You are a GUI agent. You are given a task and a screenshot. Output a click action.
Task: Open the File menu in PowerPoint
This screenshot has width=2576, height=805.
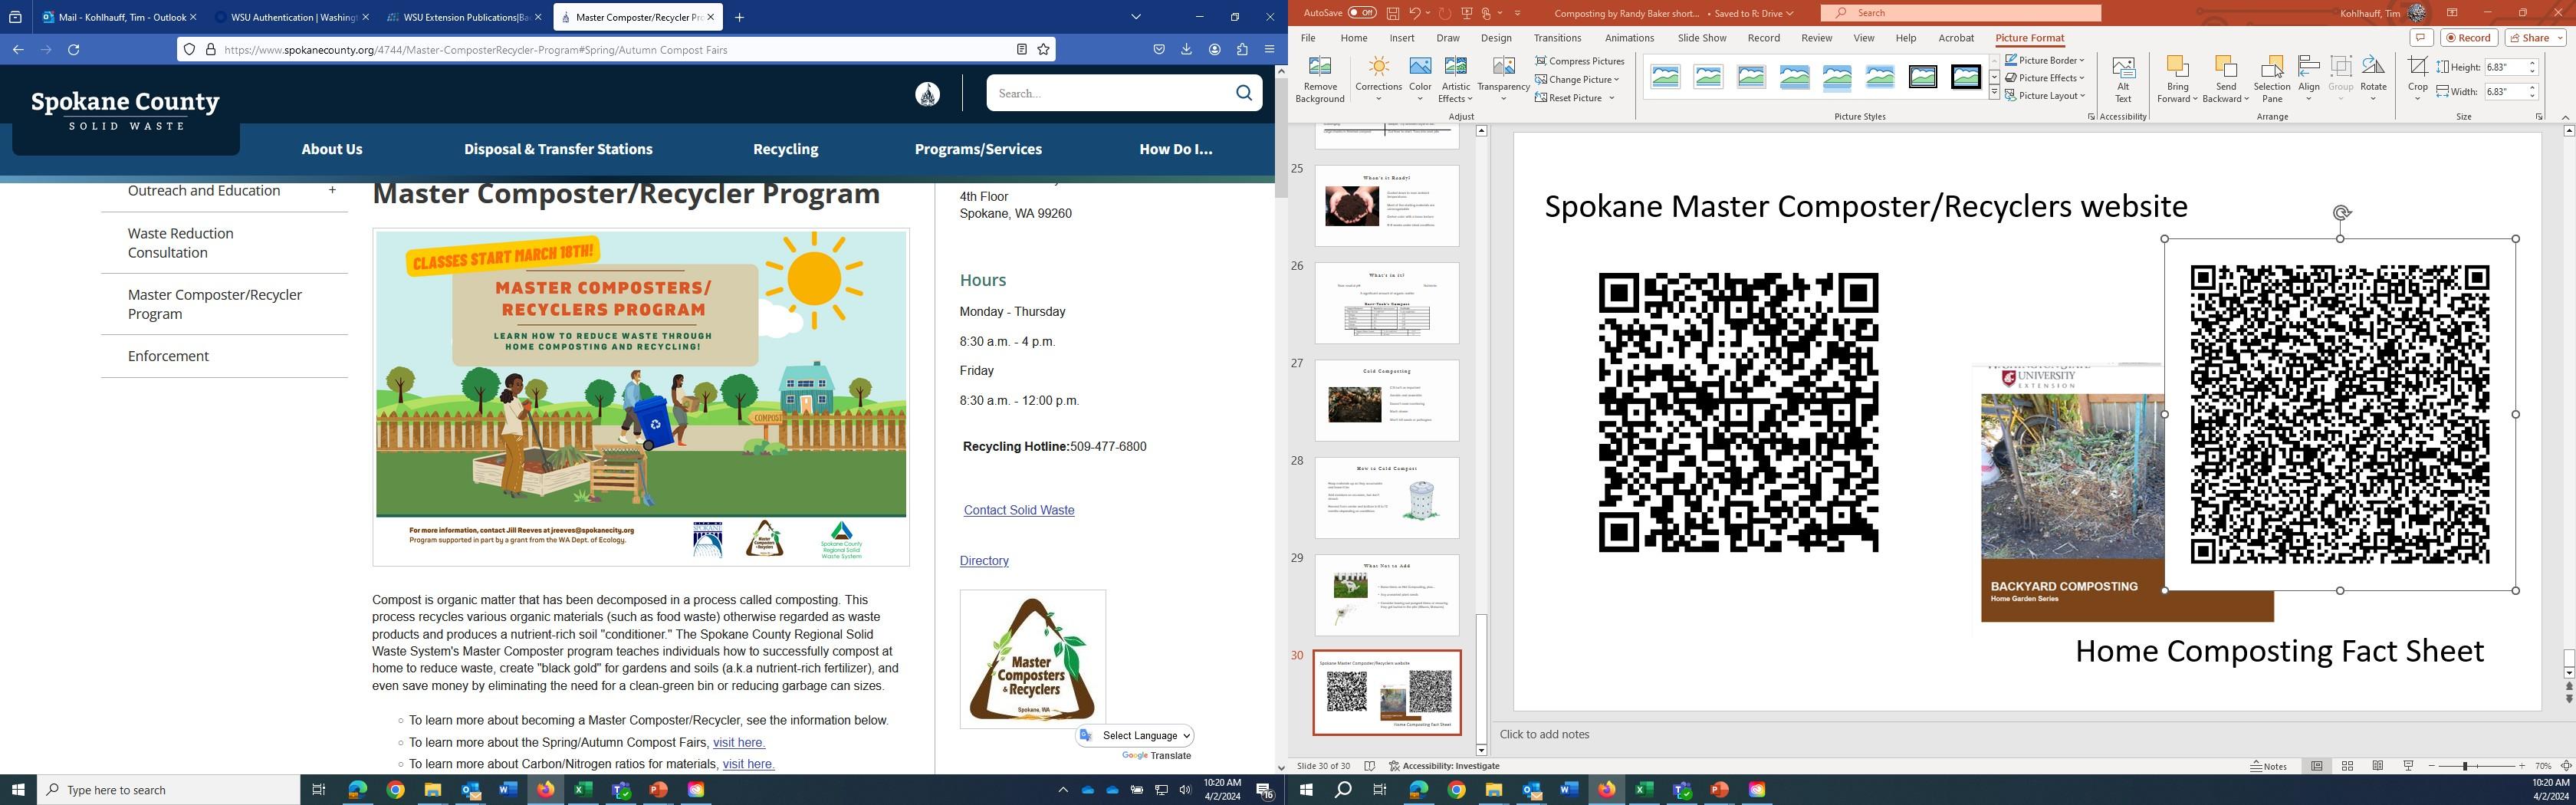tap(1307, 38)
